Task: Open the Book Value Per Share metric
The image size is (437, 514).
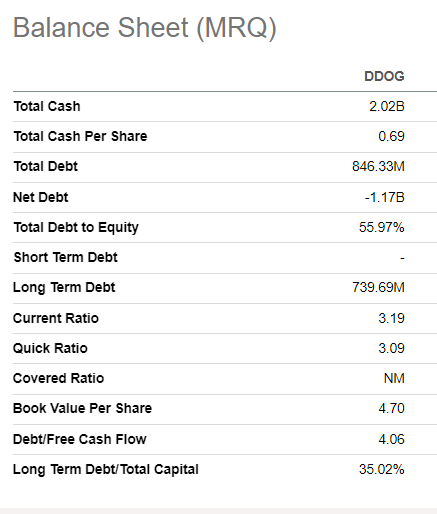Action: 82,408
